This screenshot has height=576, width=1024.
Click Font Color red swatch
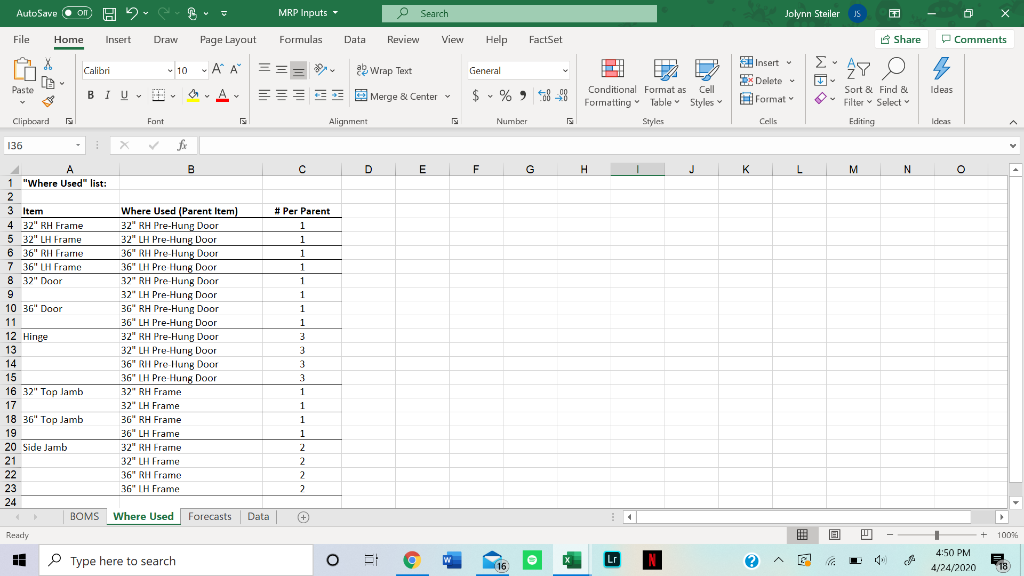pyautogui.click(x=223, y=95)
